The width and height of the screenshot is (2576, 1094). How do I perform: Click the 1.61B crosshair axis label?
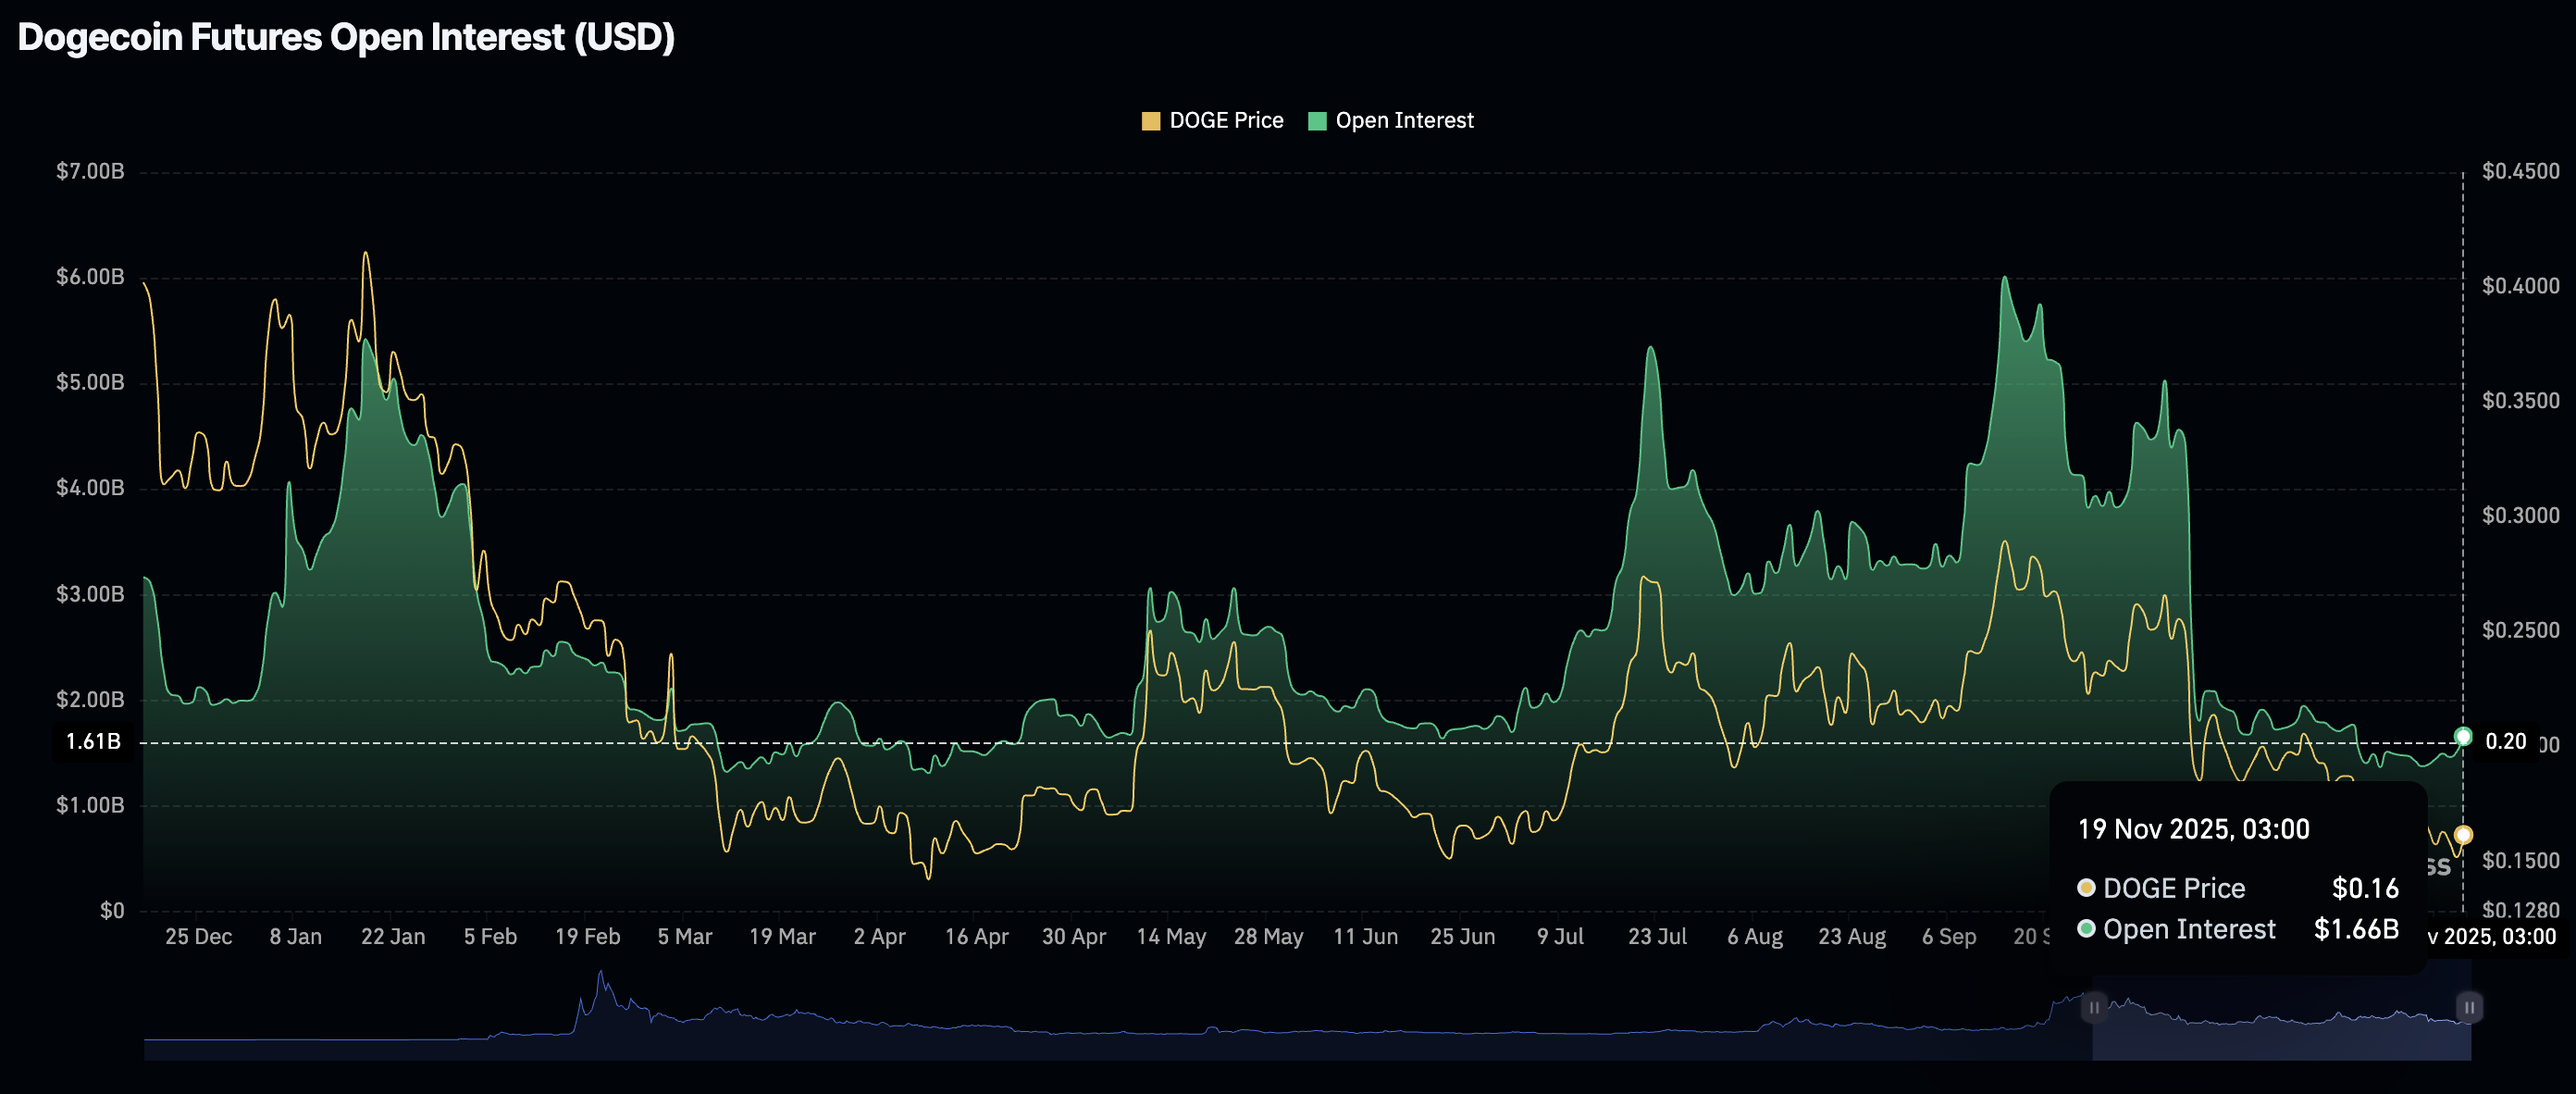pos(93,742)
